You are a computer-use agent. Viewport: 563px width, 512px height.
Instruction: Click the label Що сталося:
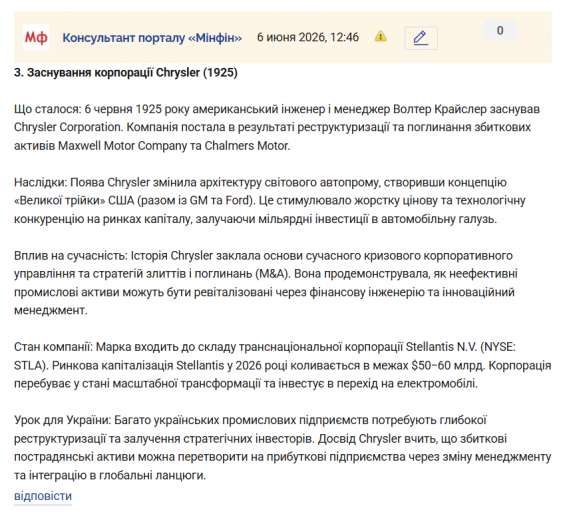click(48, 109)
